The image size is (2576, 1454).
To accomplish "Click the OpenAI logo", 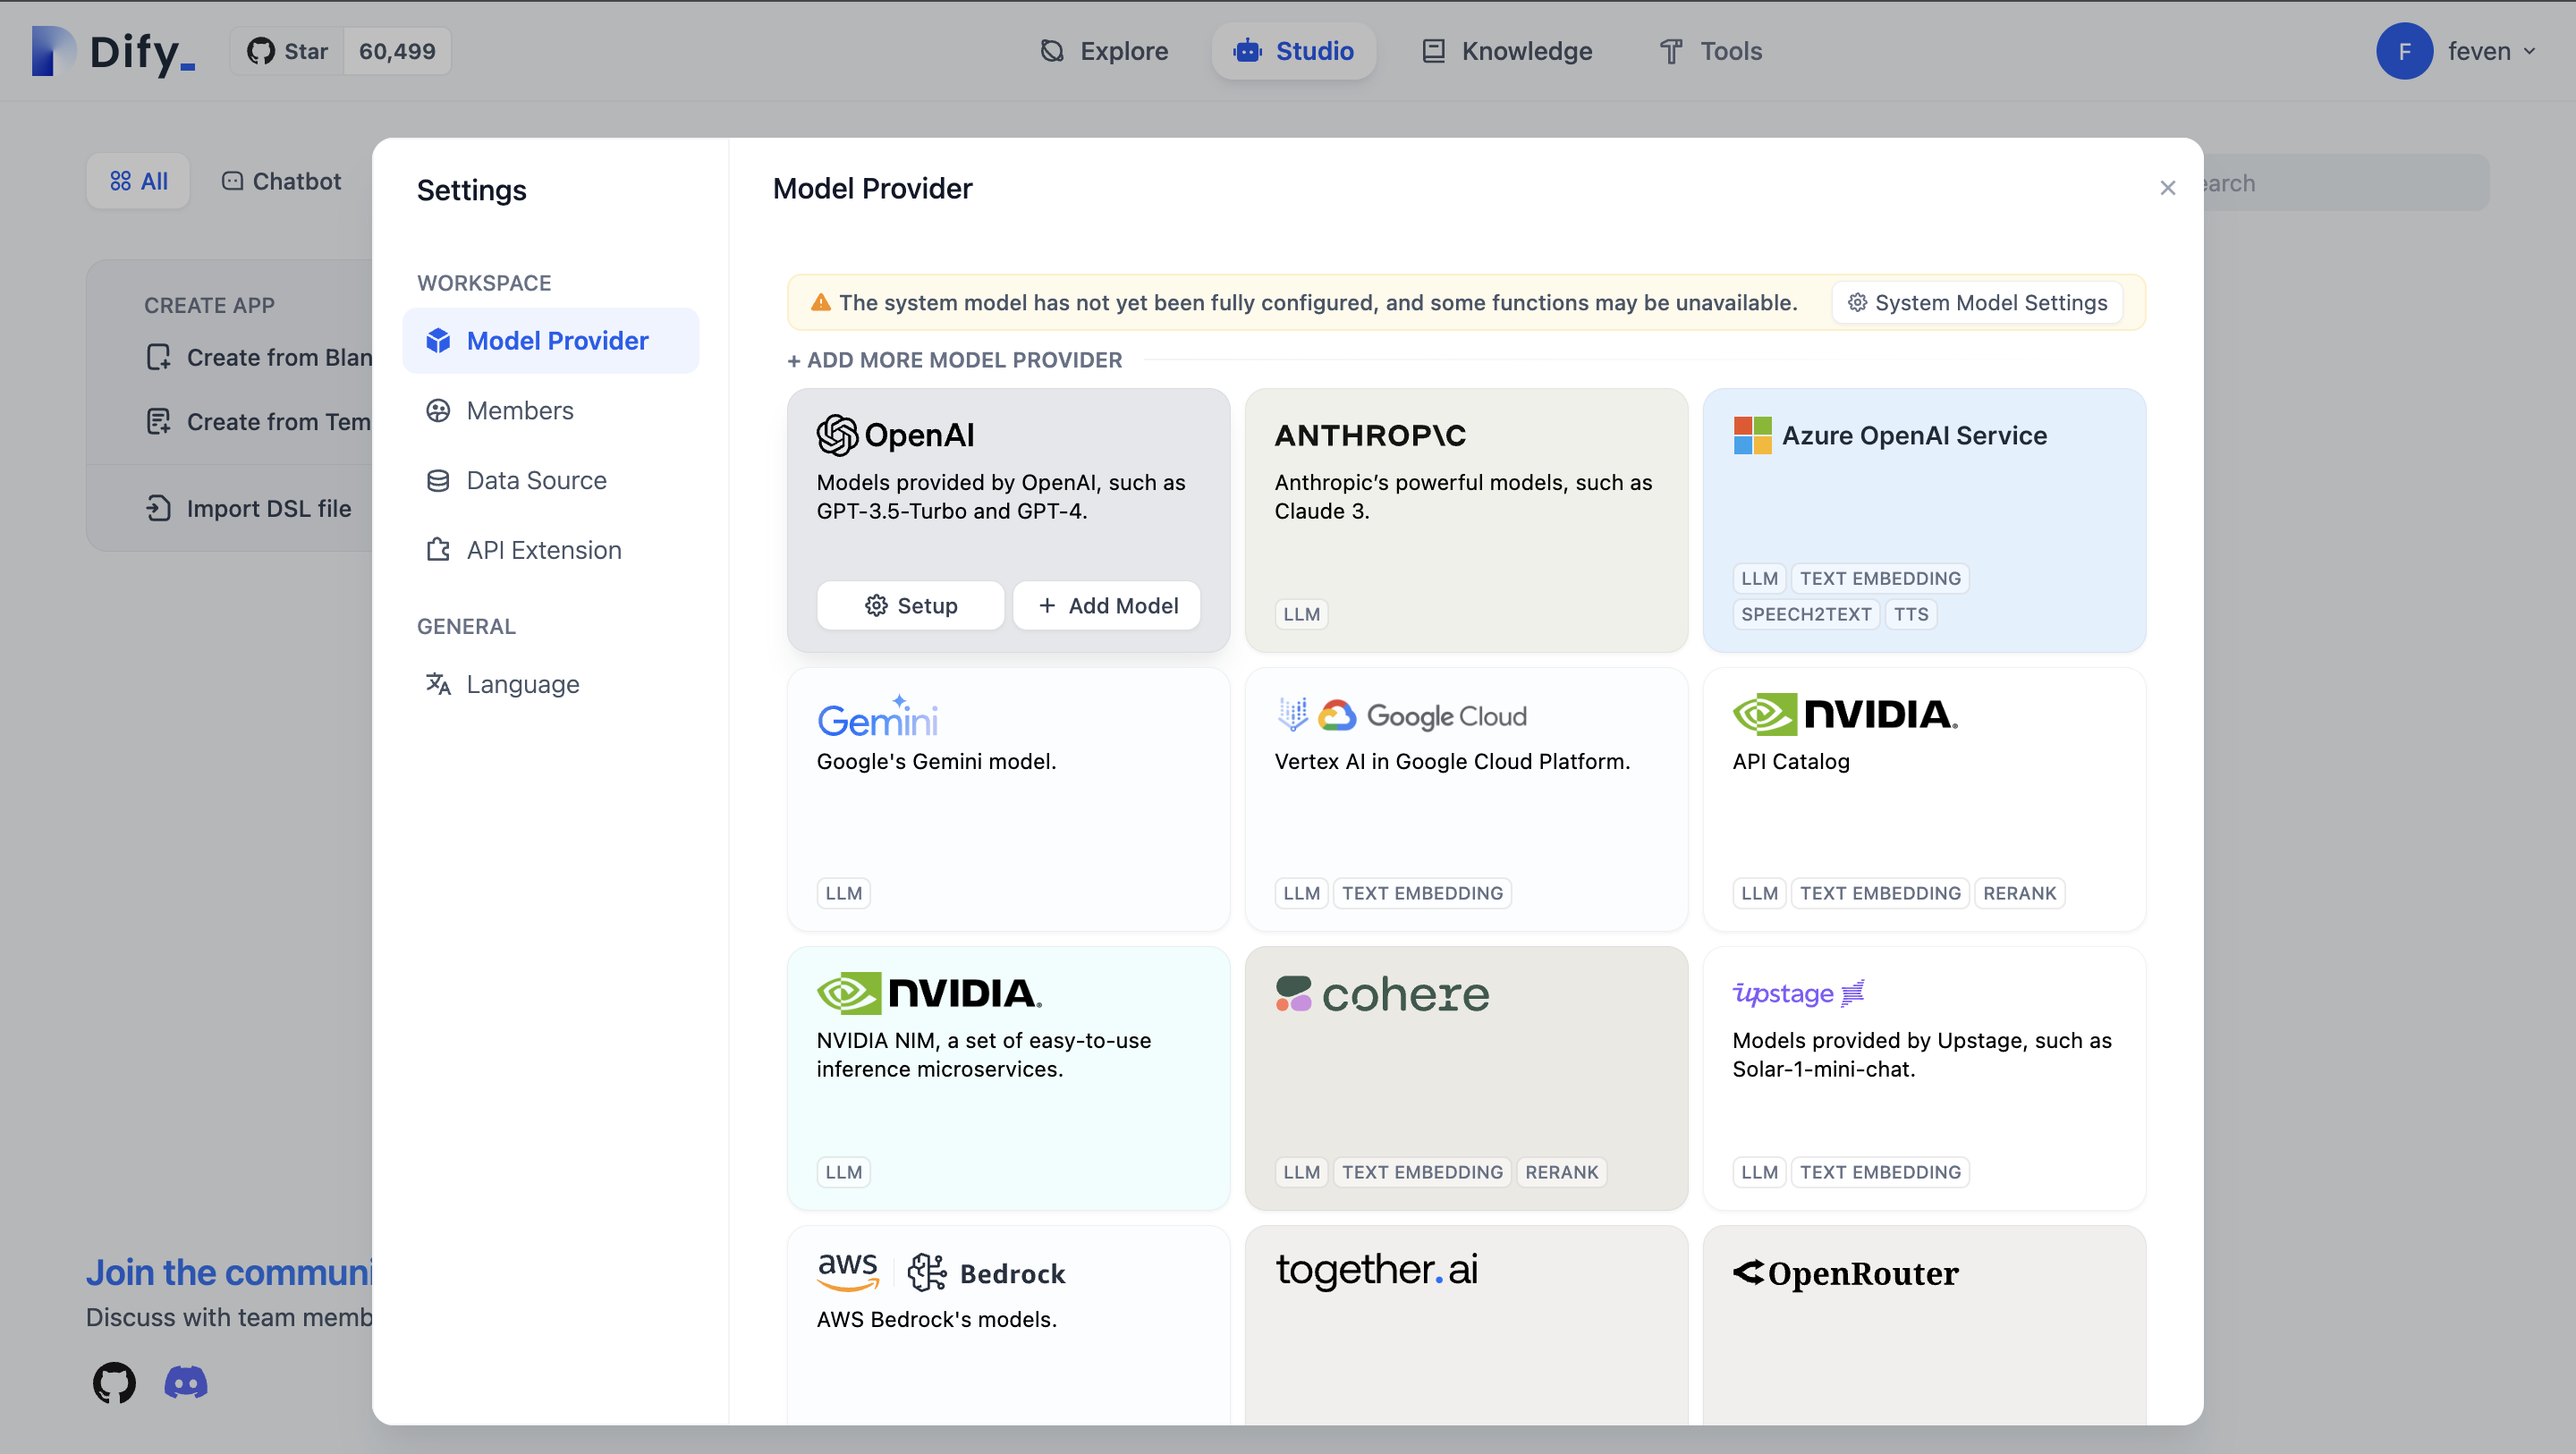I will 896,435.
